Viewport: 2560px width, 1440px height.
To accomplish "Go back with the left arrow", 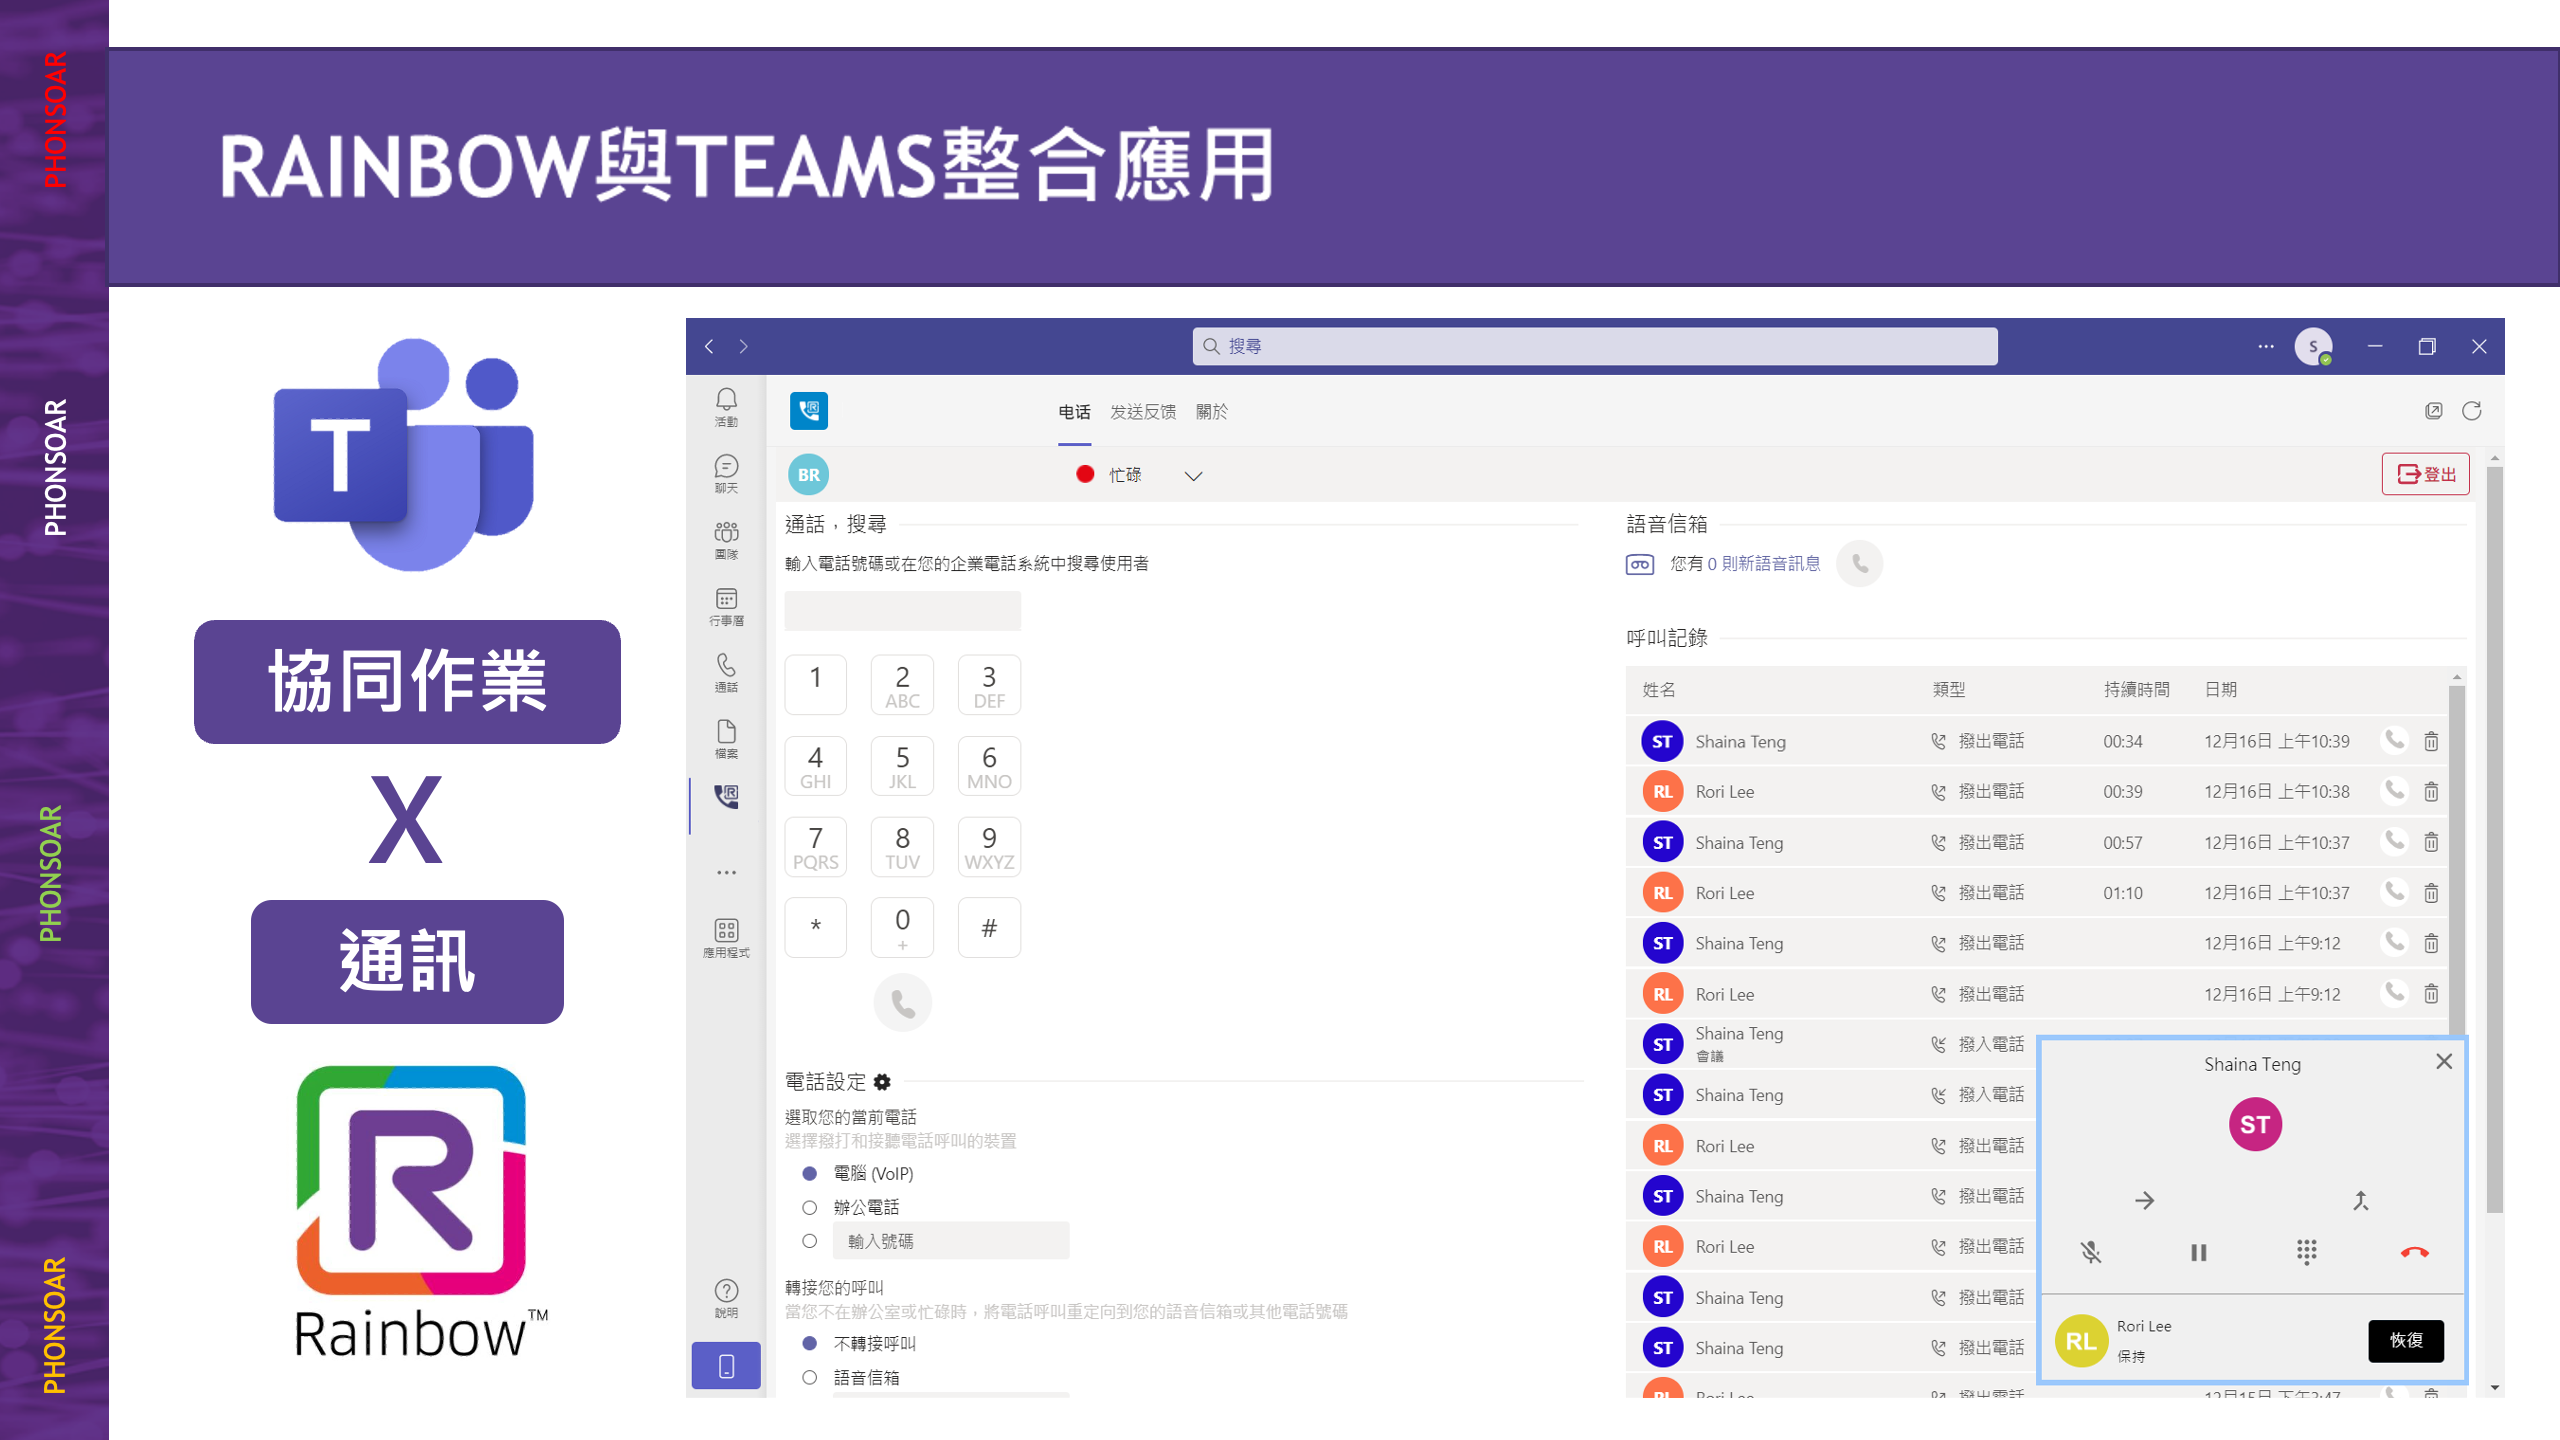I will tap(709, 346).
